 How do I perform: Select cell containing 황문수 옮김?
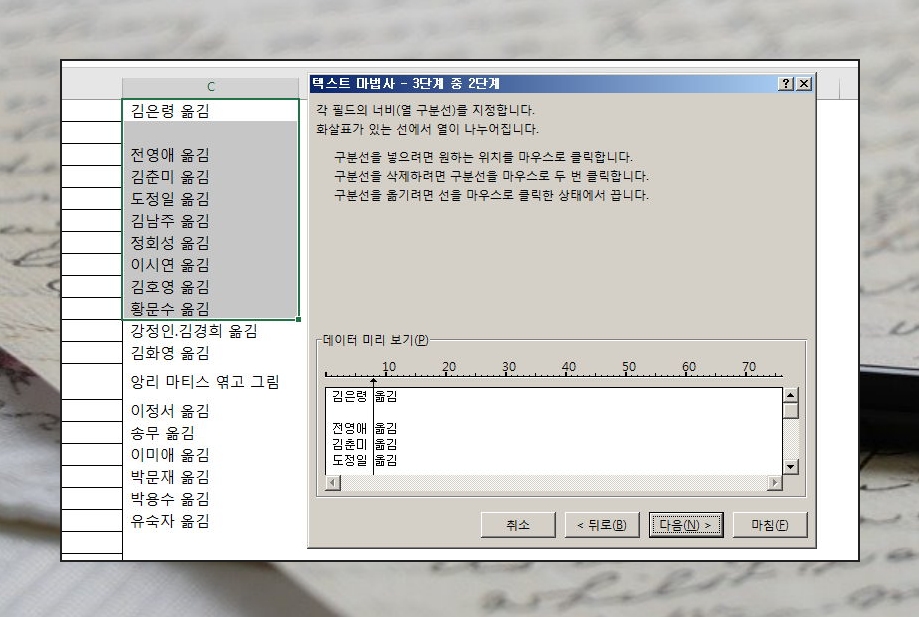click(x=210, y=308)
